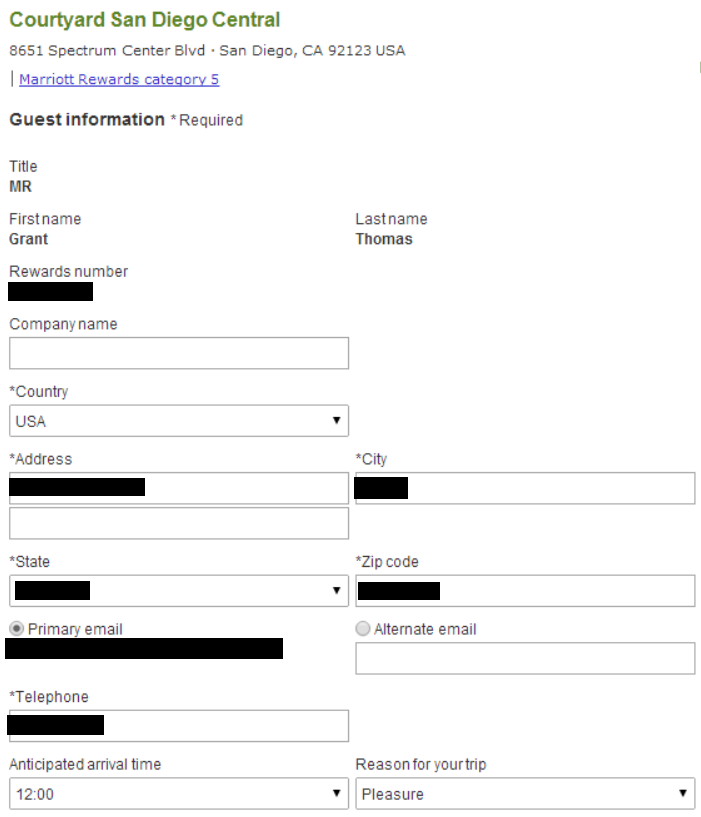Select the Primary email radio button
The image size is (701, 817).
point(17,628)
